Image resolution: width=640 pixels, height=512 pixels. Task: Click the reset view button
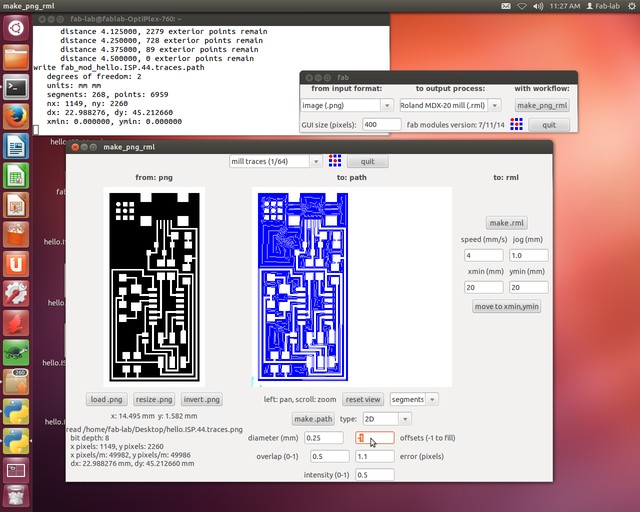363,399
